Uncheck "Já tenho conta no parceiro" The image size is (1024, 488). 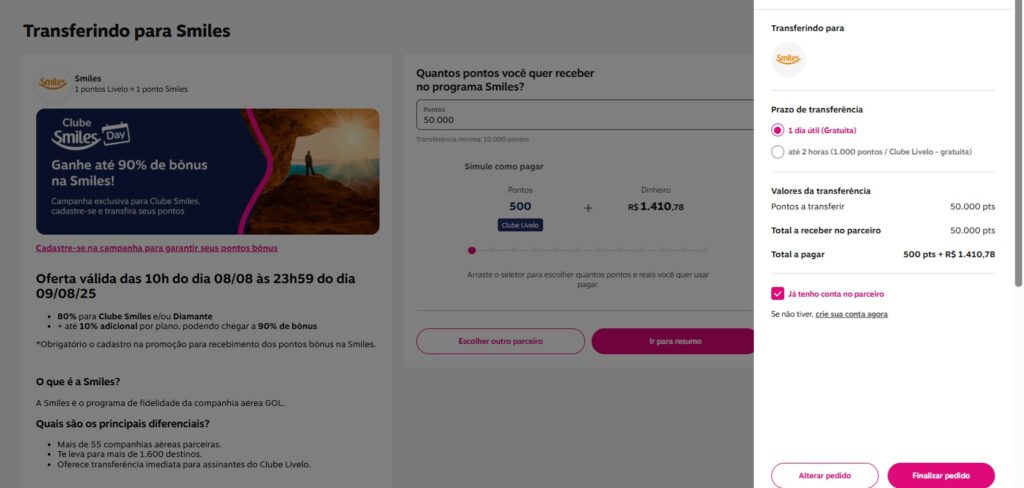pyautogui.click(x=778, y=294)
